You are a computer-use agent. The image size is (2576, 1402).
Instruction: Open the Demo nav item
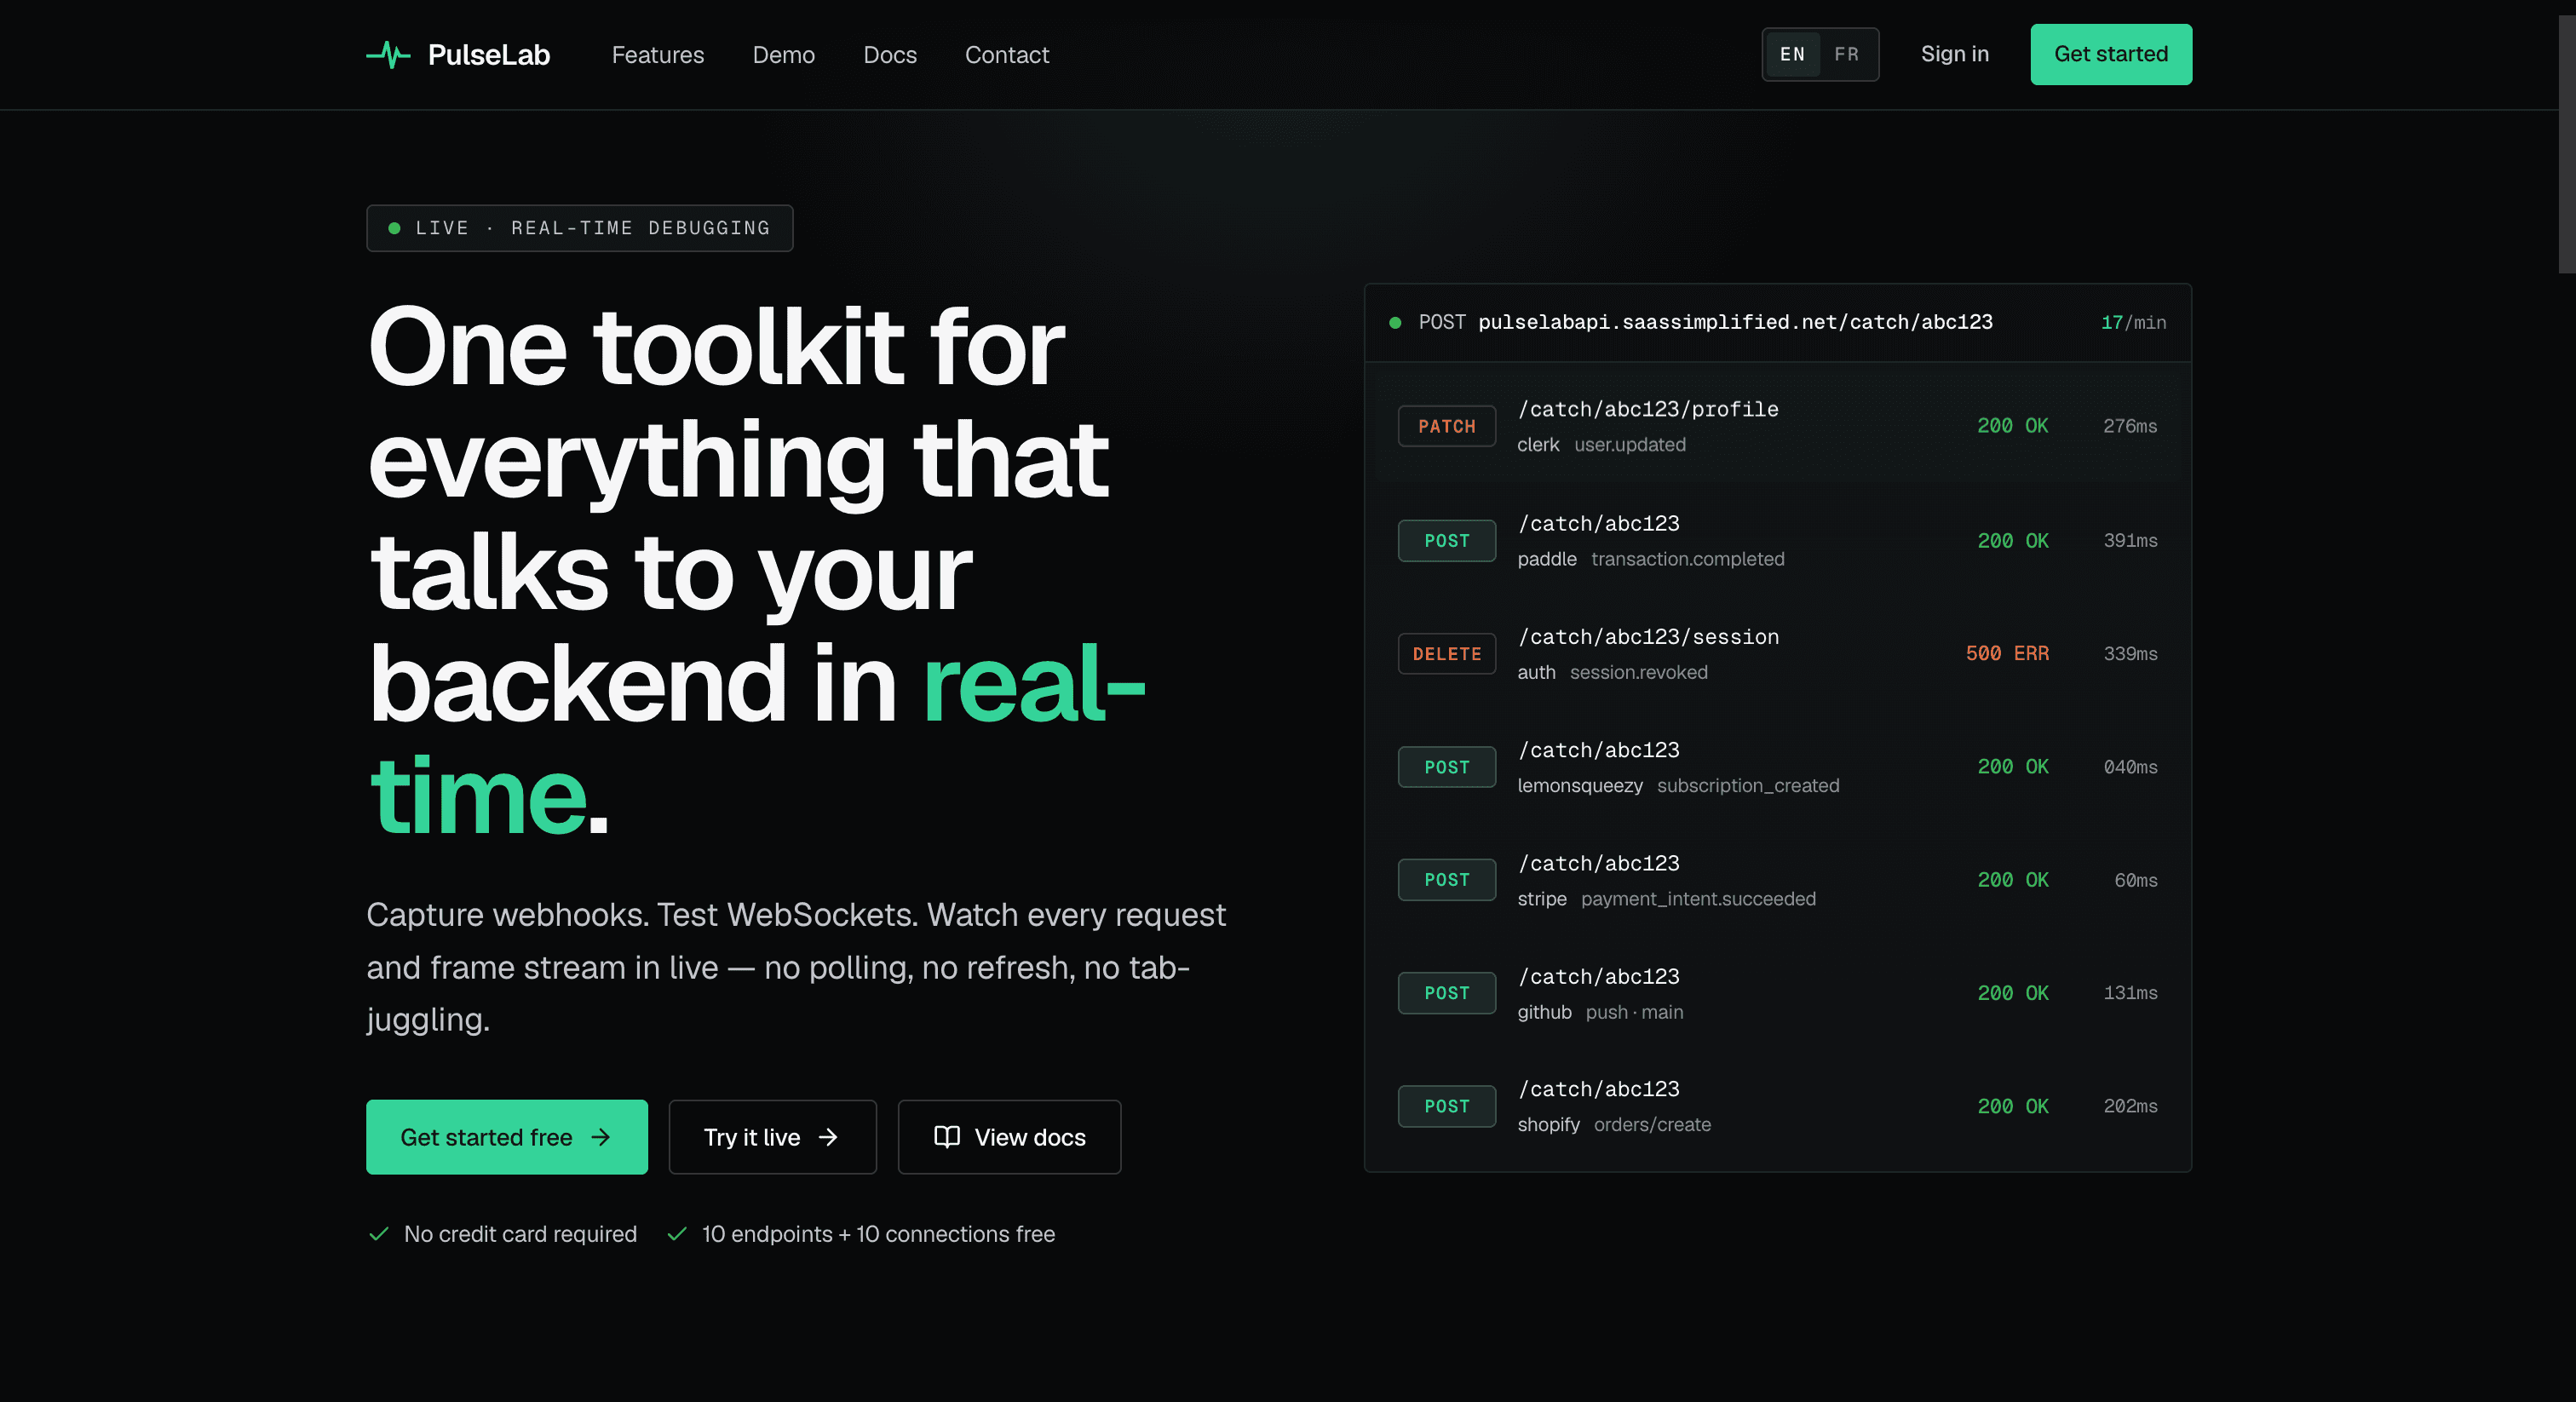(783, 55)
